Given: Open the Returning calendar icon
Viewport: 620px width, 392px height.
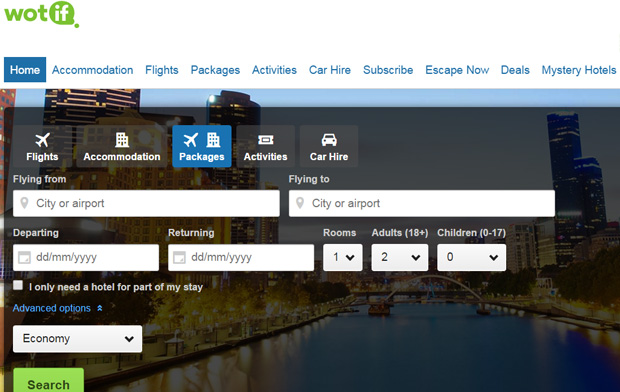Looking at the screenshot, I should click(x=180, y=258).
